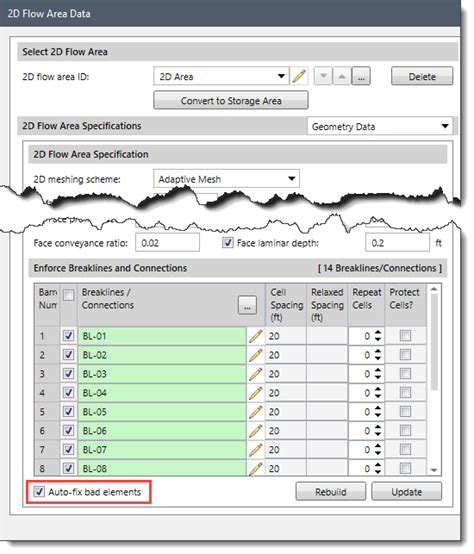Click ellipsis button in Breaklines / Connections header
Viewport: 474px width, 554px height.
tap(247, 305)
